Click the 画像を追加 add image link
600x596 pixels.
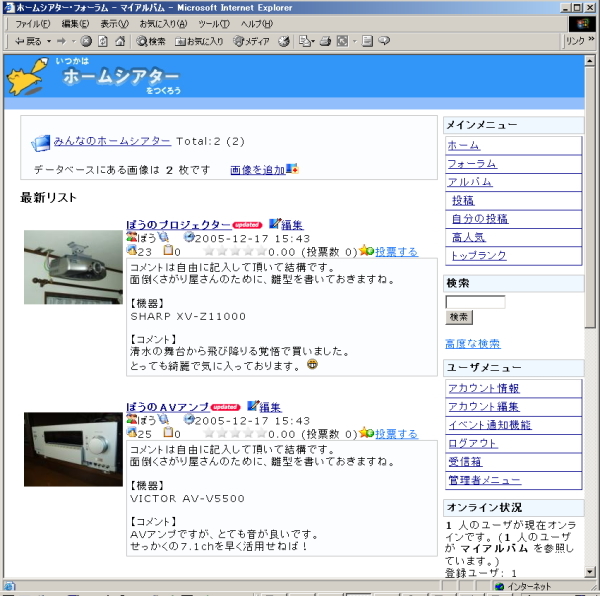258,170
